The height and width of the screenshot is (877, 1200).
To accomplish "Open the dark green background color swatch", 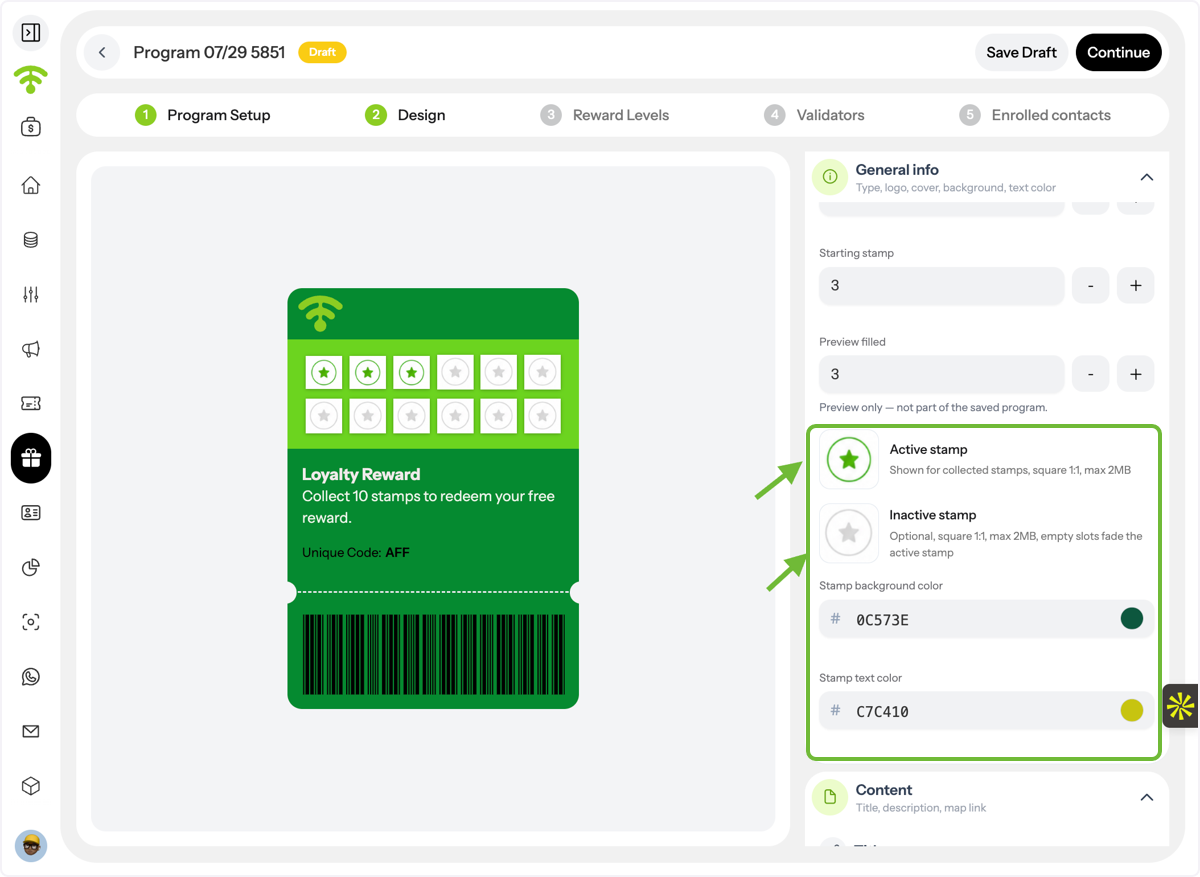I will pyautogui.click(x=1131, y=619).
